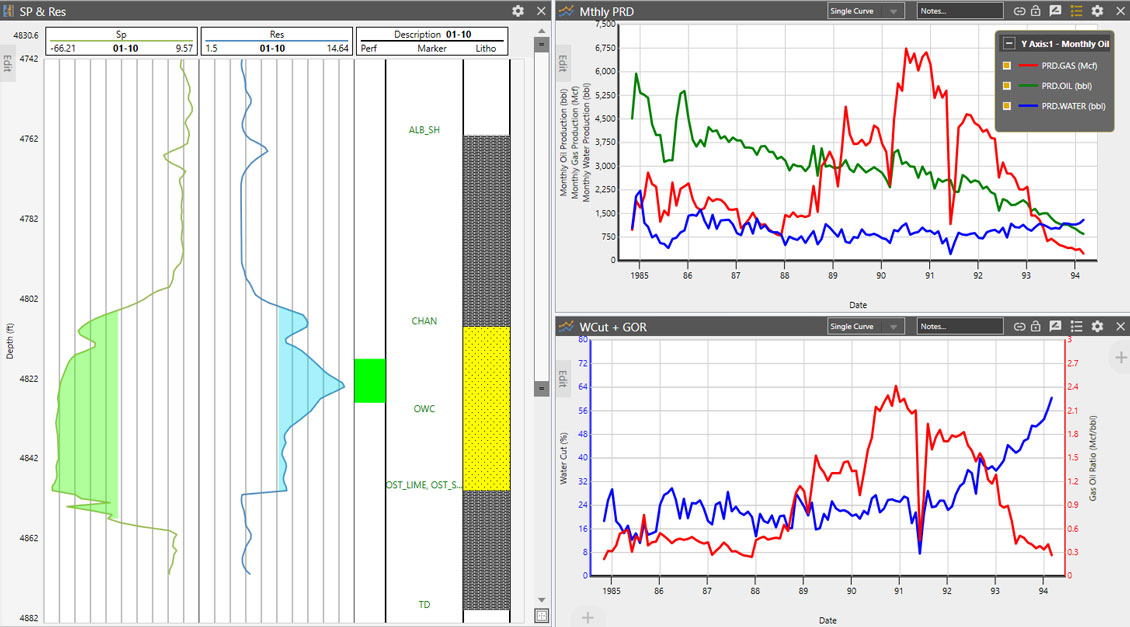The width and height of the screenshot is (1130, 627).
Task: Collapse the Y Axis:1 Monthly Oil legend group
Action: tap(1009, 43)
